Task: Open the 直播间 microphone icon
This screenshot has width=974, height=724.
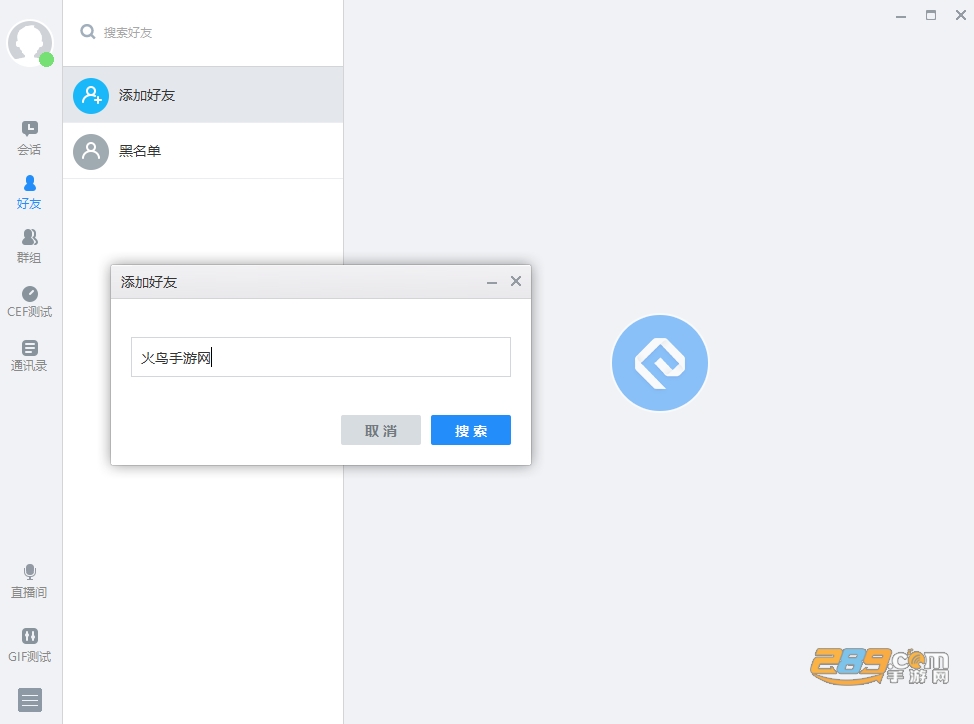Action: click(29, 572)
